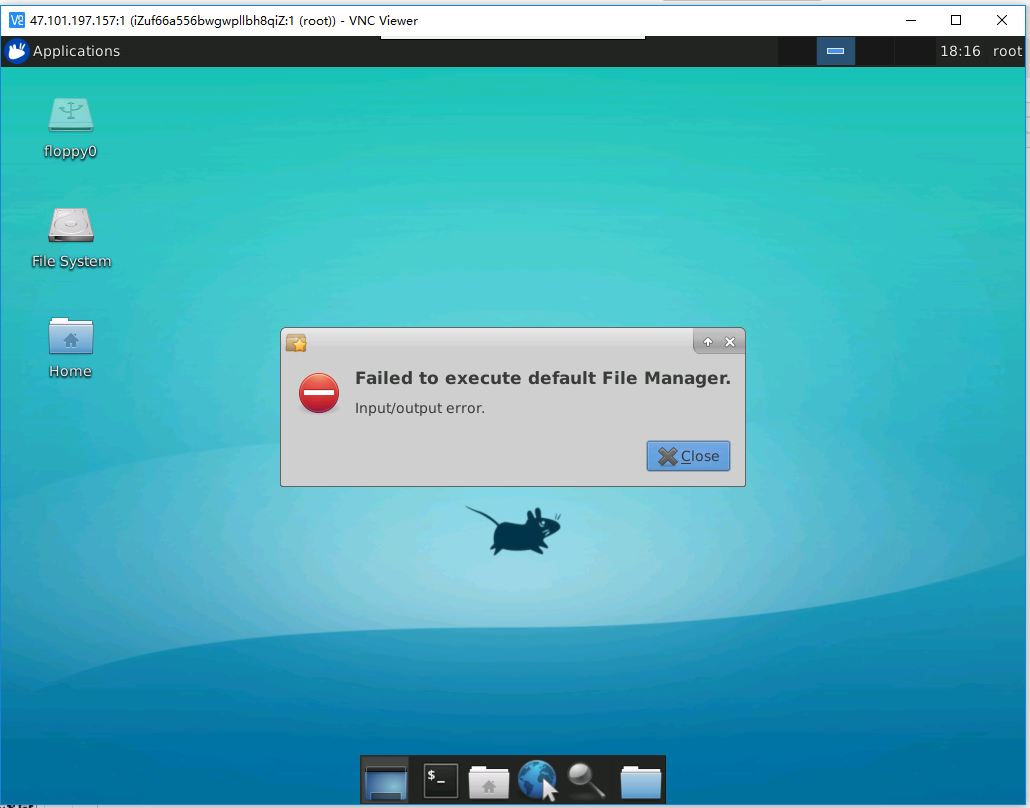Open the floppy0 drive on the desktop
Image resolution: width=1030 pixels, height=808 pixels.
pos(70,115)
